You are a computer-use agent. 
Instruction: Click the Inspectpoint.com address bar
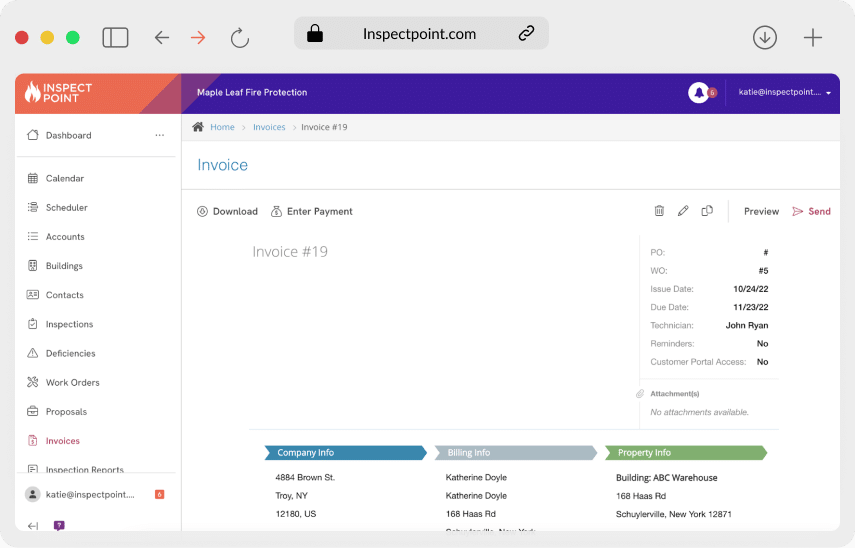pyautogui.click(x=420, y=33)
